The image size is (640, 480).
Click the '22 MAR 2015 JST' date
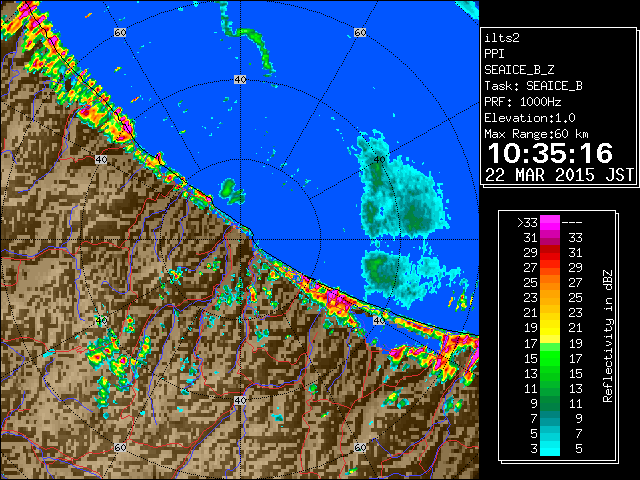point(559,175)
